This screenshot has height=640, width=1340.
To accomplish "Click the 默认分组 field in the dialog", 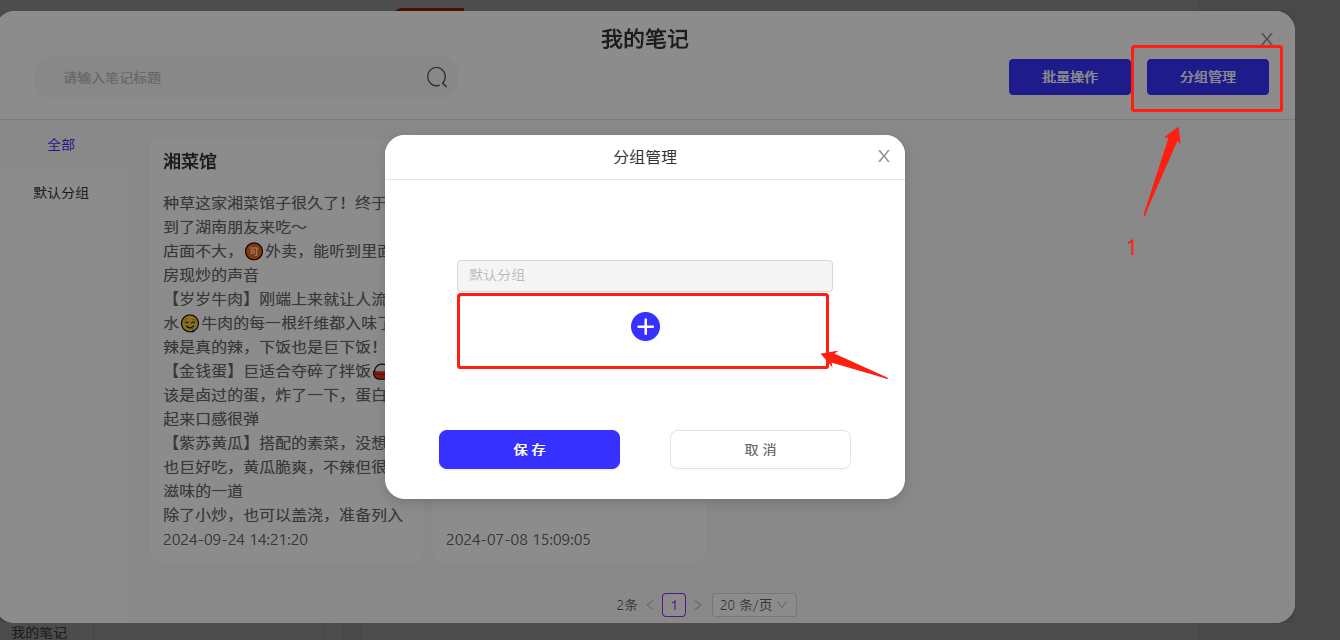I will tap(645, 275).
